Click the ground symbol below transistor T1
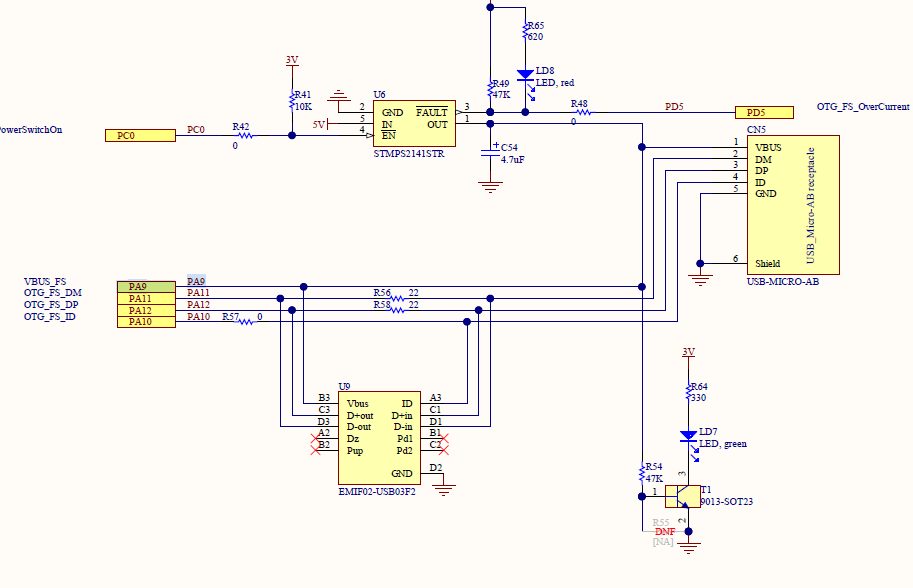This screenshot has width=913, height=588. (688, 548)
